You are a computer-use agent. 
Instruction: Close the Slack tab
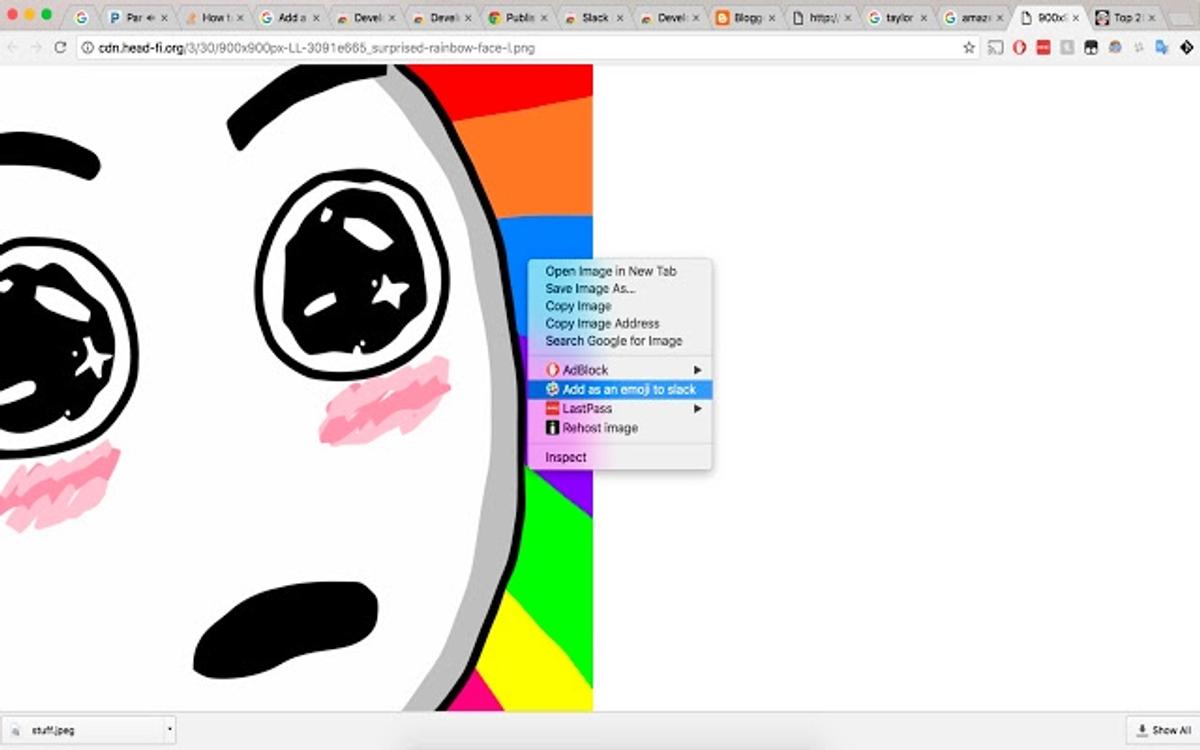621,18
